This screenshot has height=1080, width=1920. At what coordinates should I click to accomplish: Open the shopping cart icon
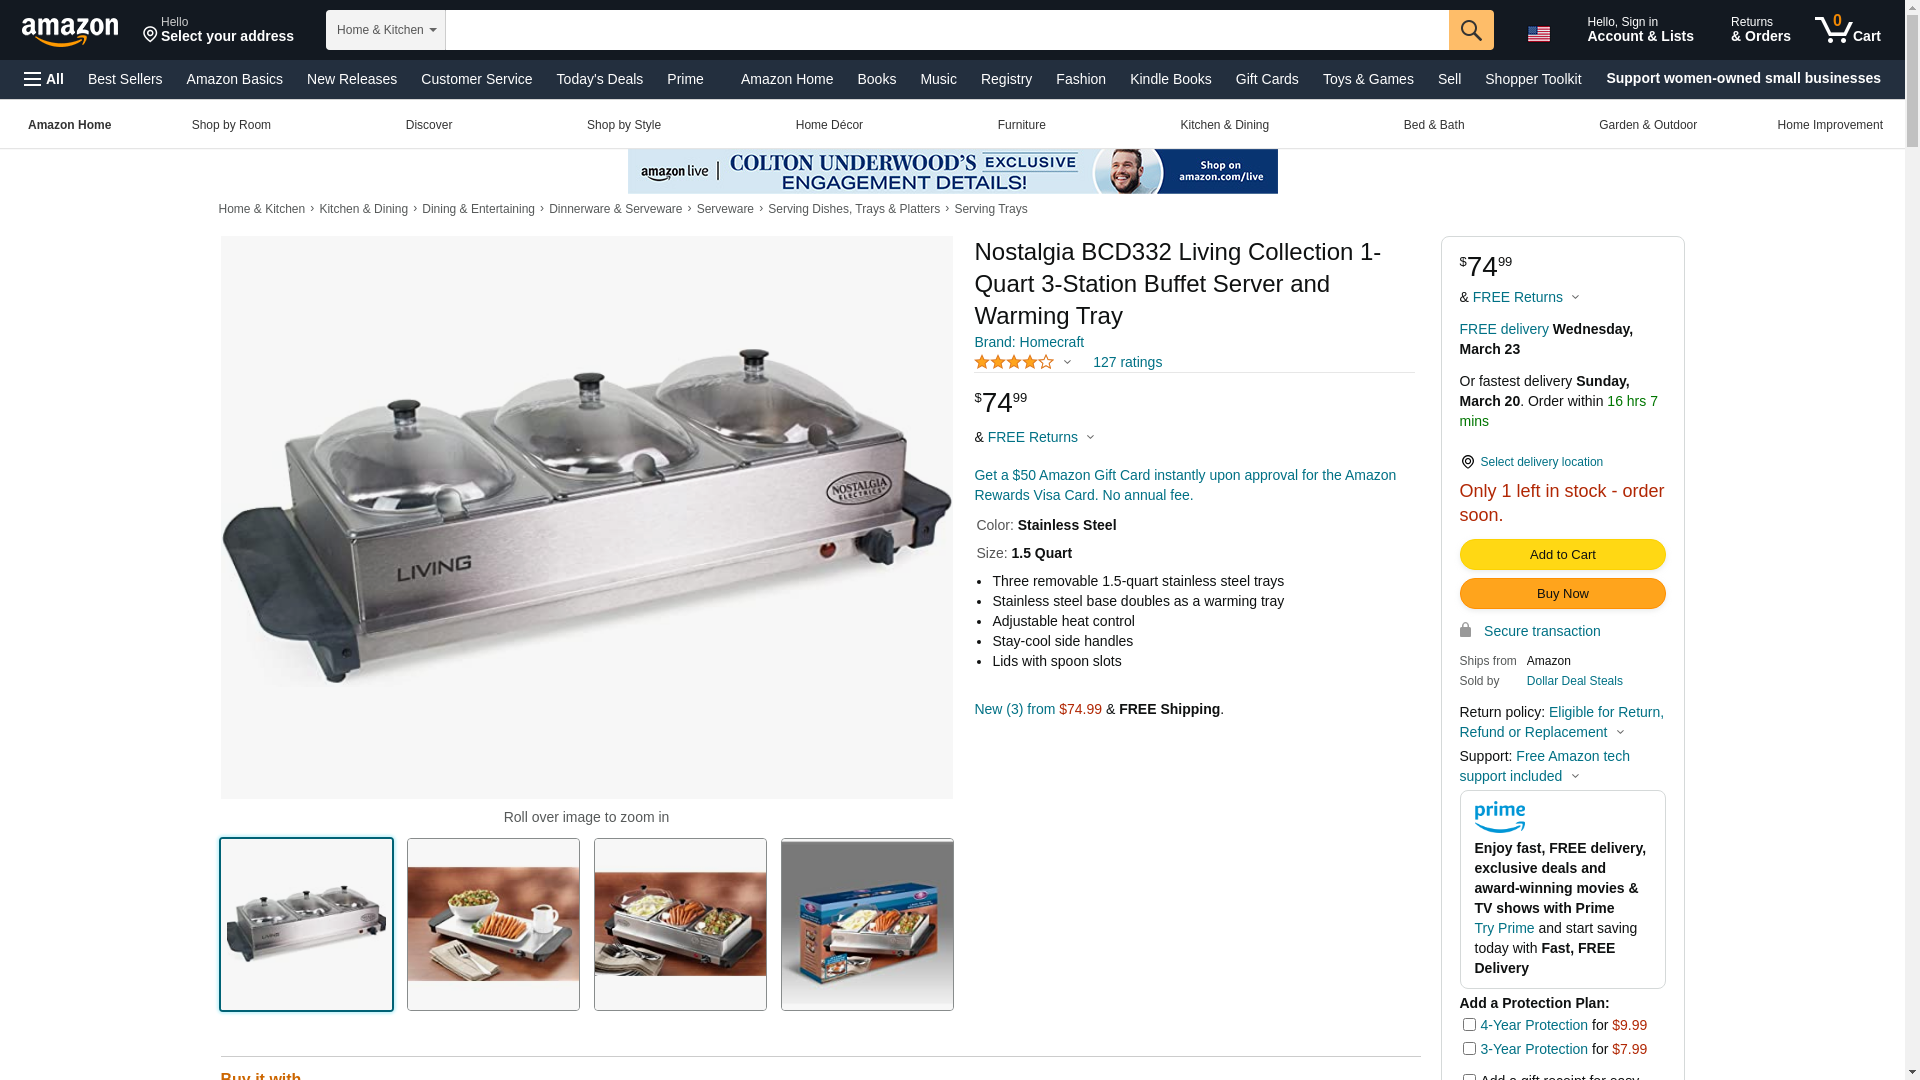tap(1848, 30)
